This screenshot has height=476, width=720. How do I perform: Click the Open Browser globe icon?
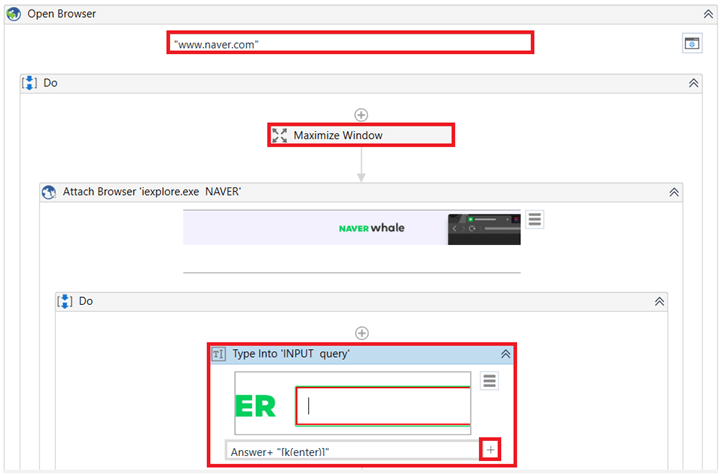pos(13,14)
